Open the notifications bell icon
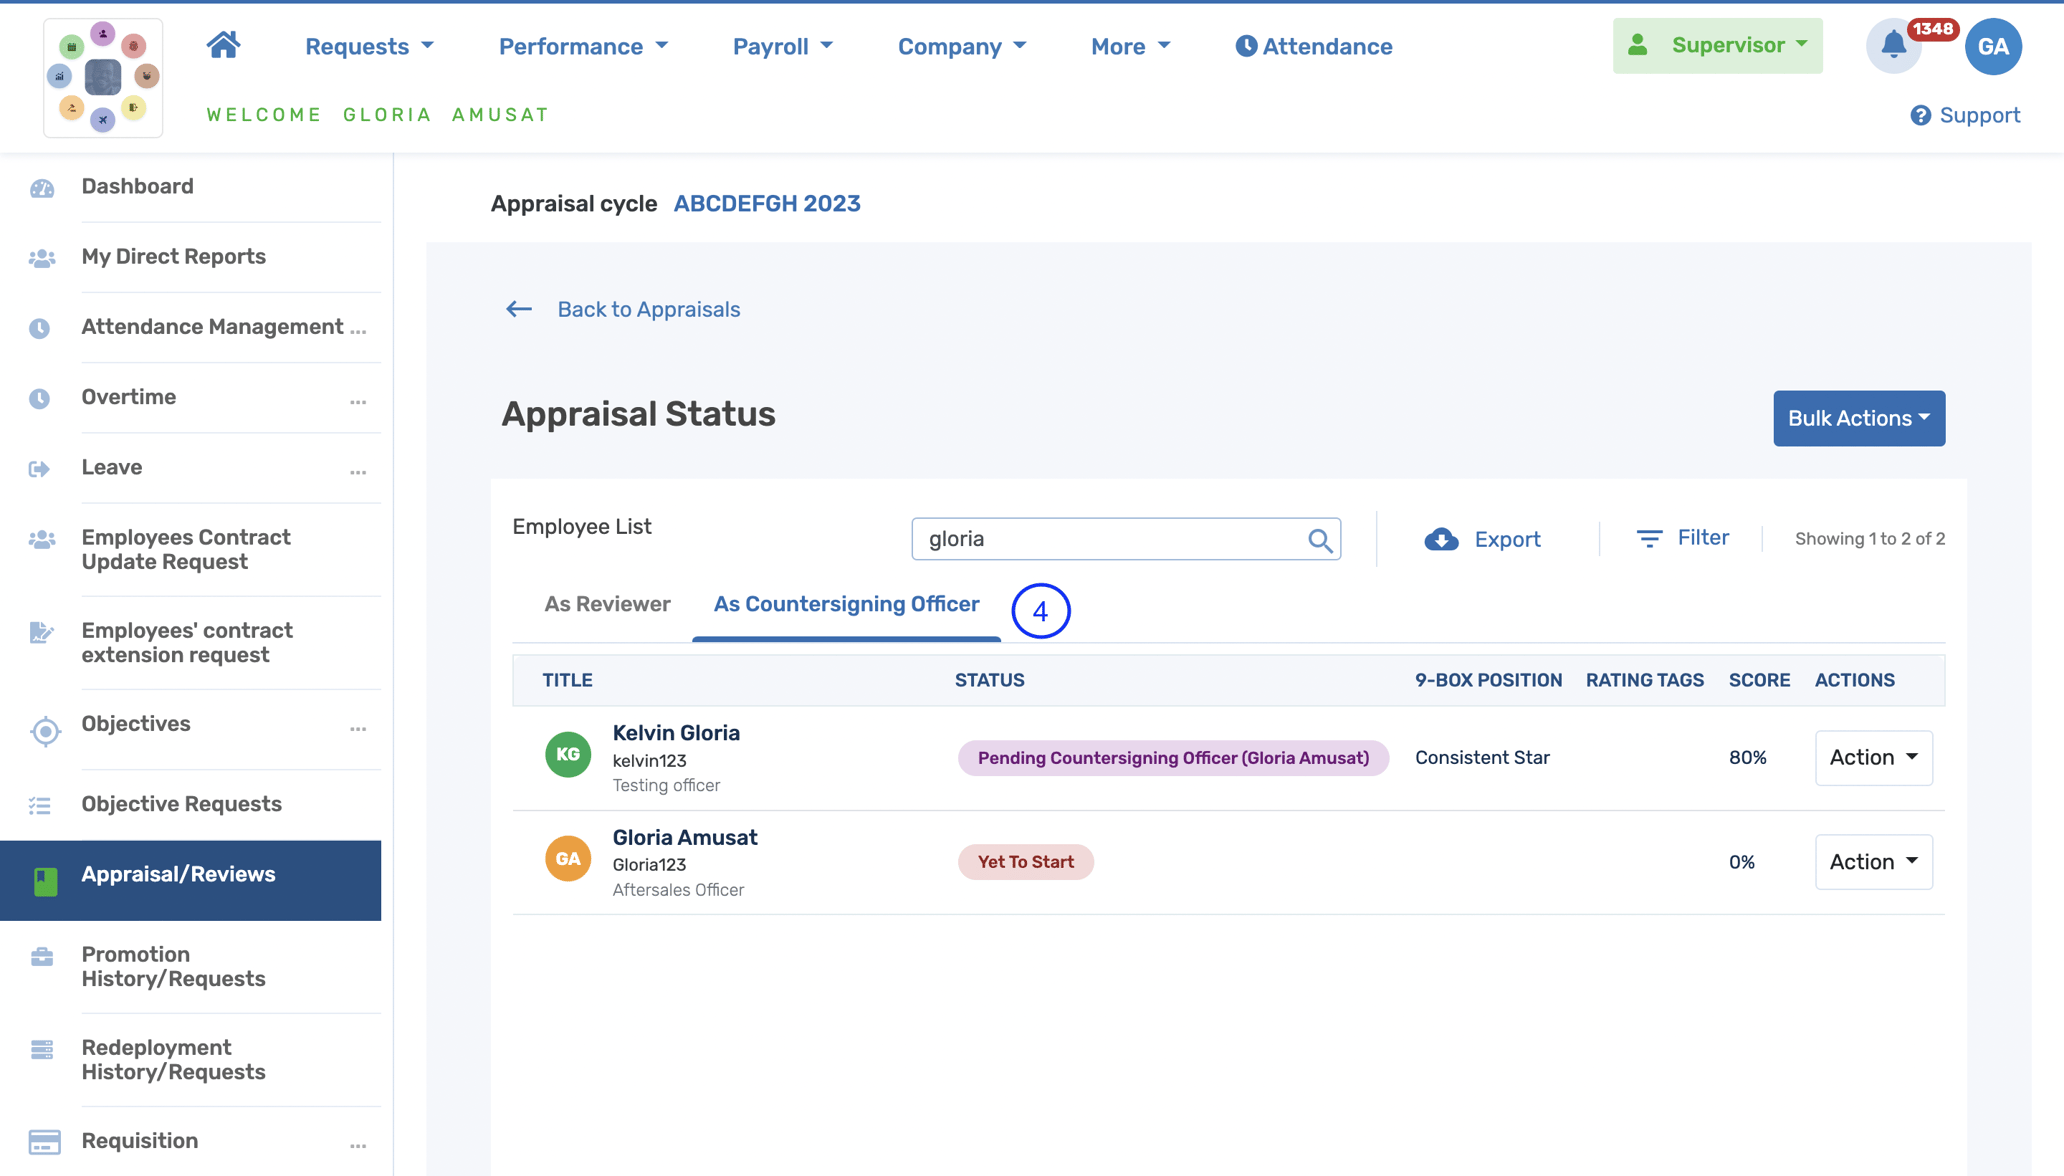Screen dimensions: 2064x1176 point(1893,46)
